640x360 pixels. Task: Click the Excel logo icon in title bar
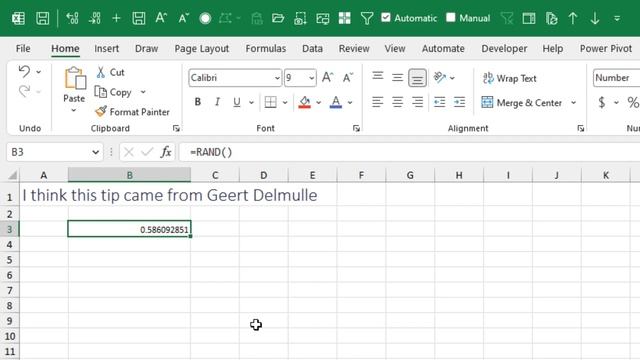click(x=18, y=18)
